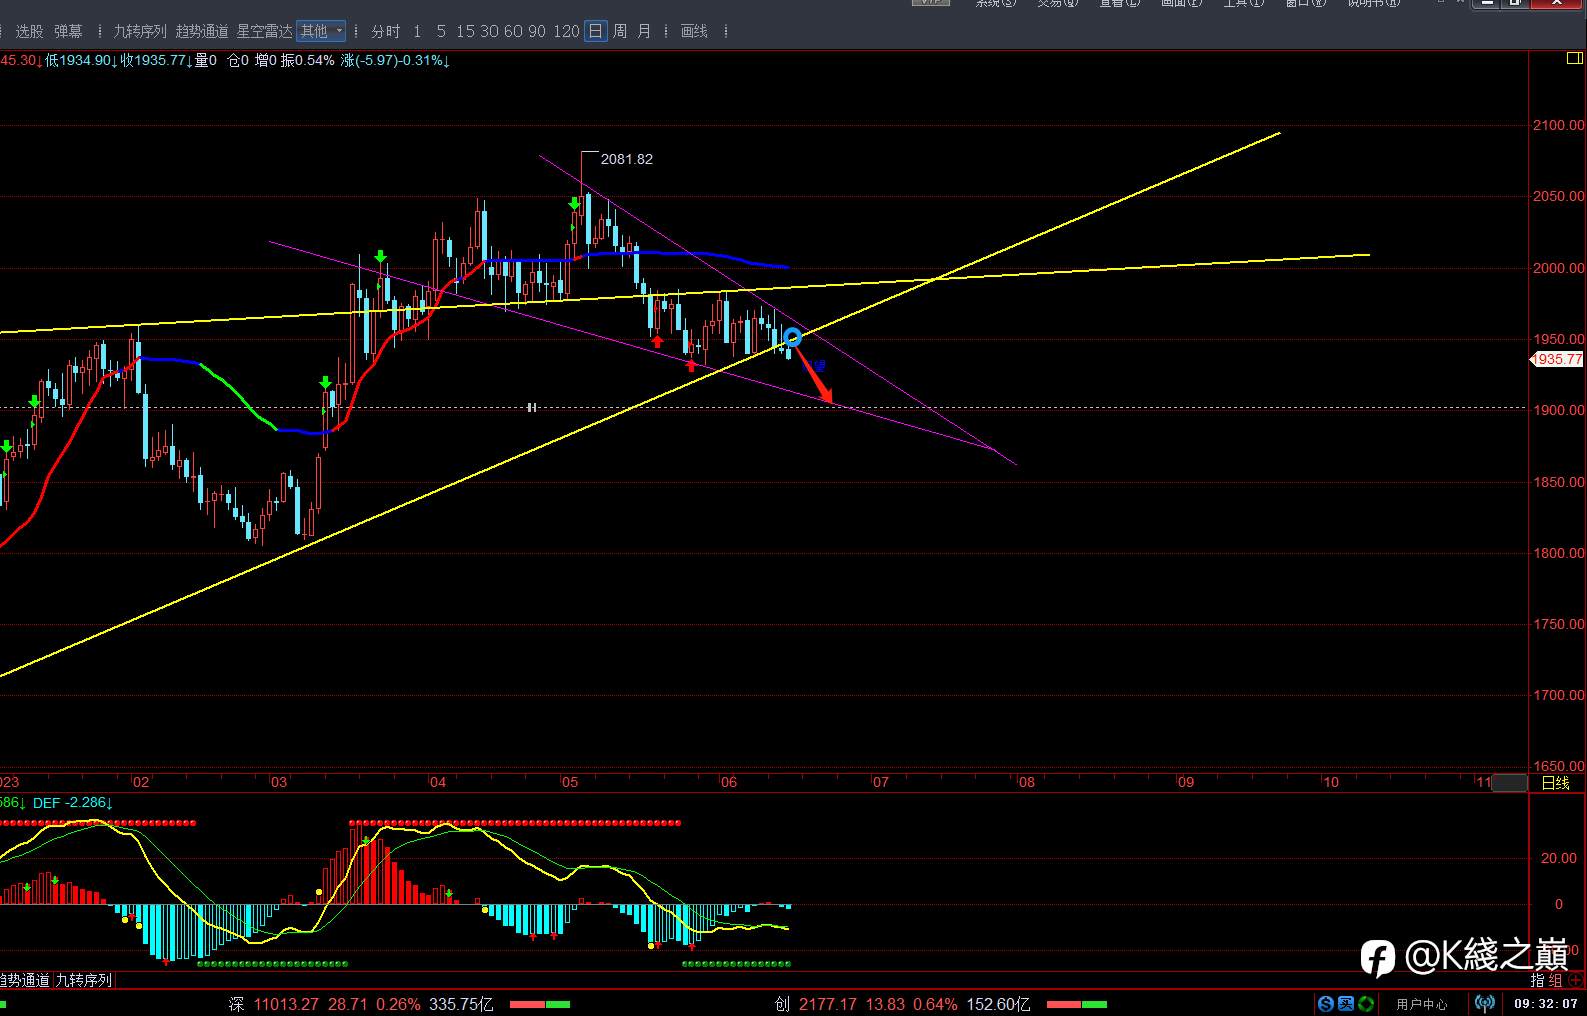This screenshot has width=1587, height=1016.
Task: Click the tray icon between S and refresh icons
Action: (1346, 1003)
